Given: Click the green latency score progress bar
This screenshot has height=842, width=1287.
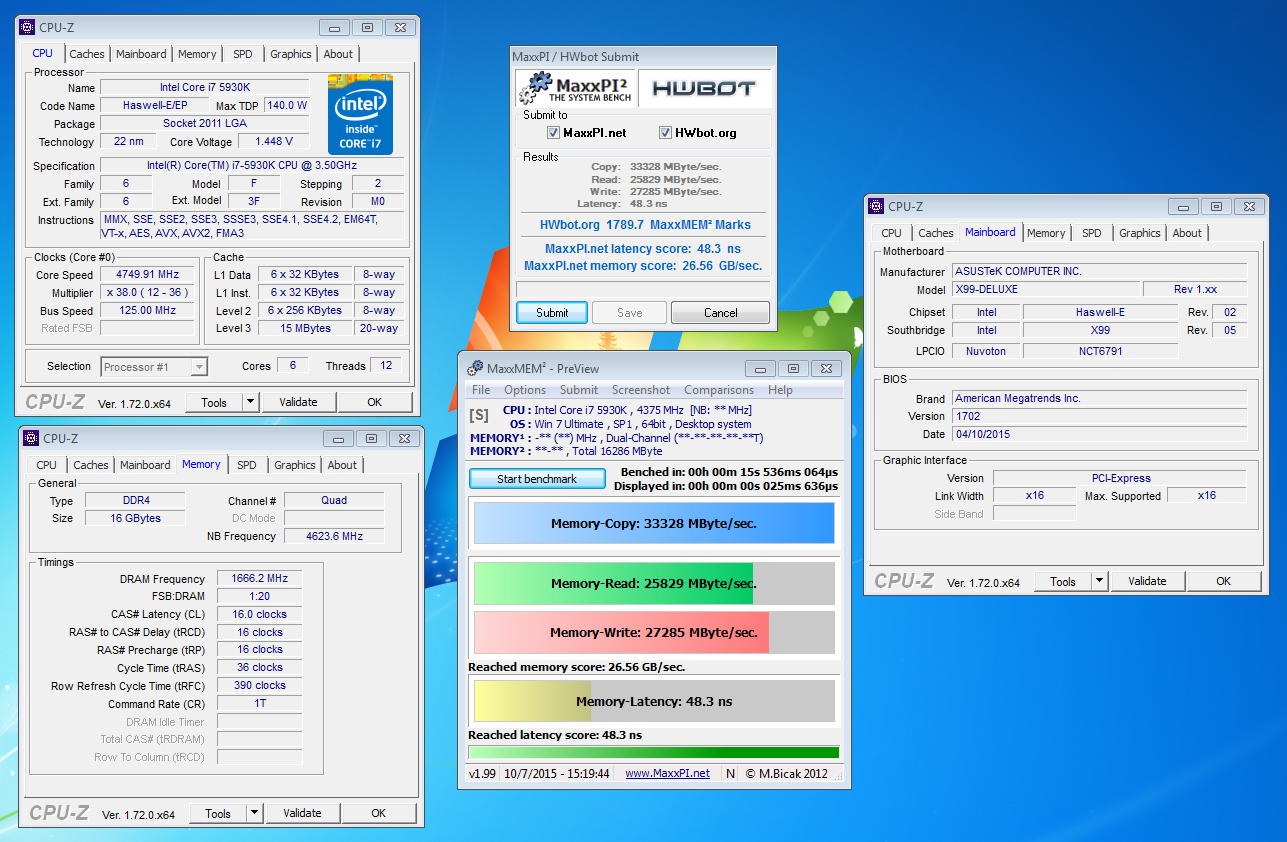Looking at the screenshot, I should [654, 753].
